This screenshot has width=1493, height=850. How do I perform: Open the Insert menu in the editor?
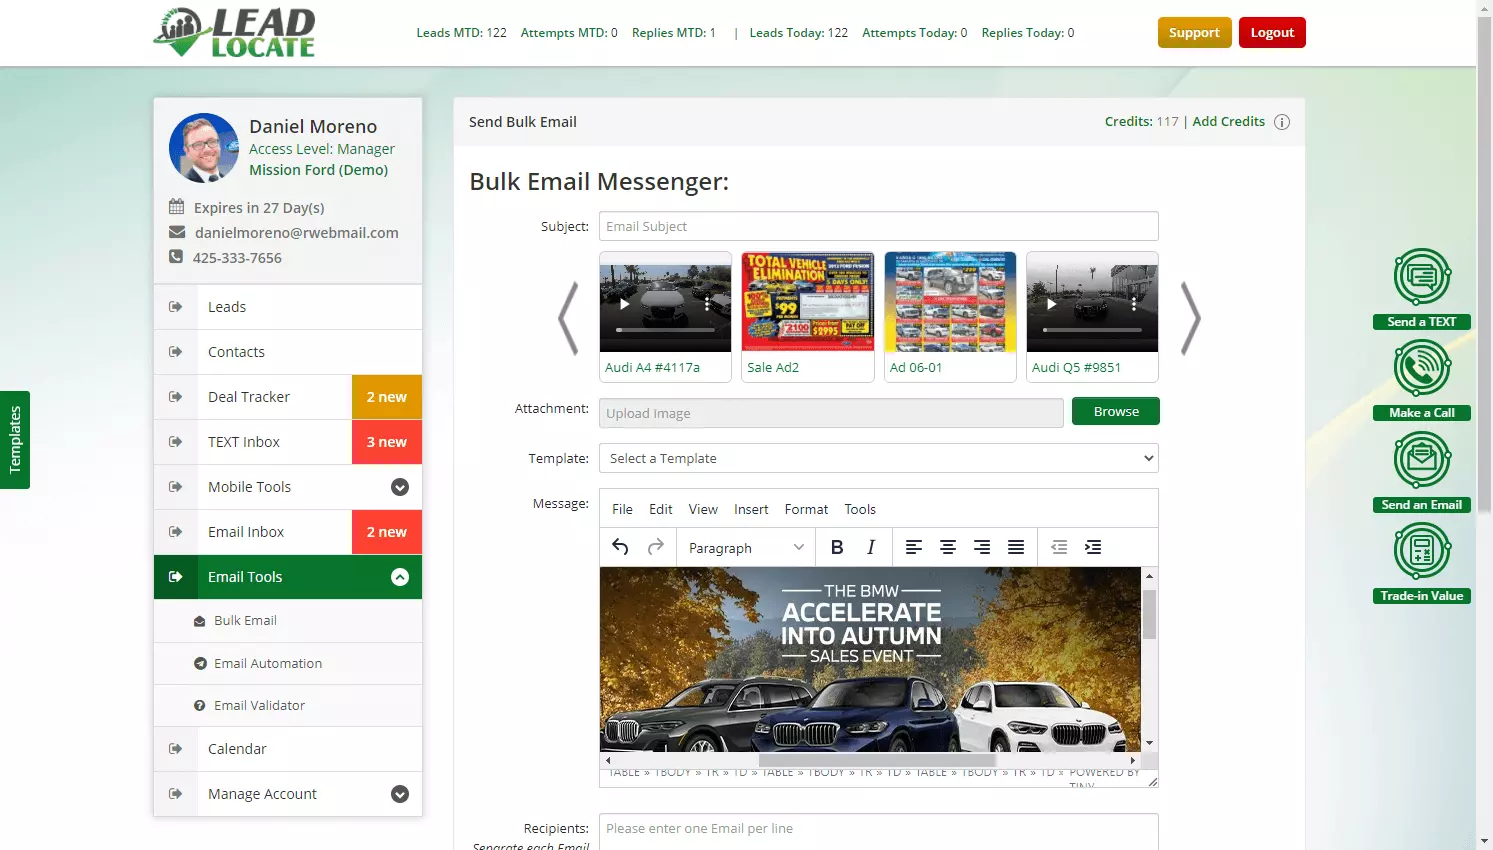(x=751, y=509)
